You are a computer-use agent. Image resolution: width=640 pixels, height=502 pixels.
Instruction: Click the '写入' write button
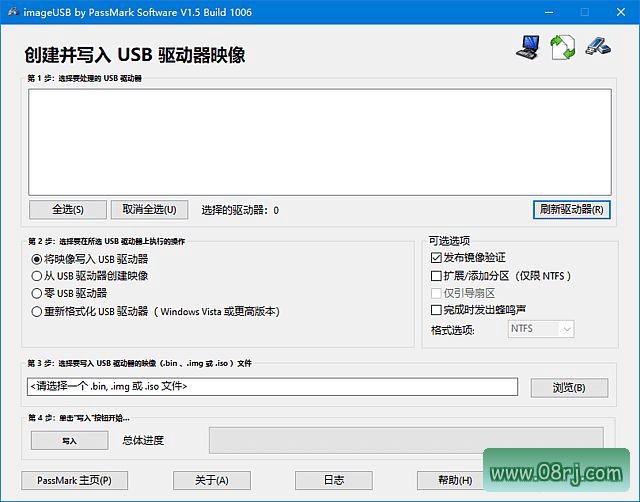[69, 441]
